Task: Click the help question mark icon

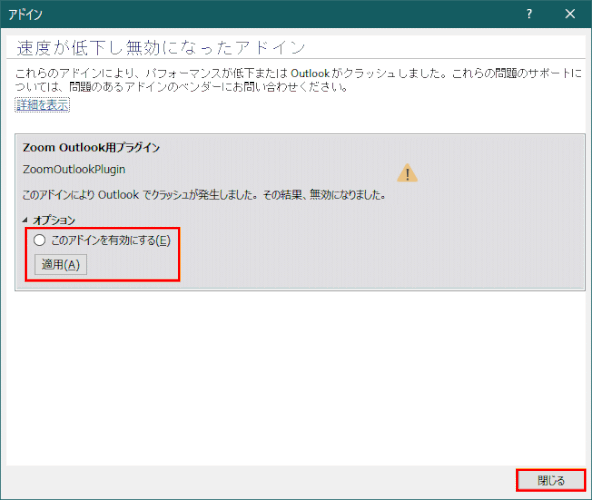Action: [x=529, y=14]
